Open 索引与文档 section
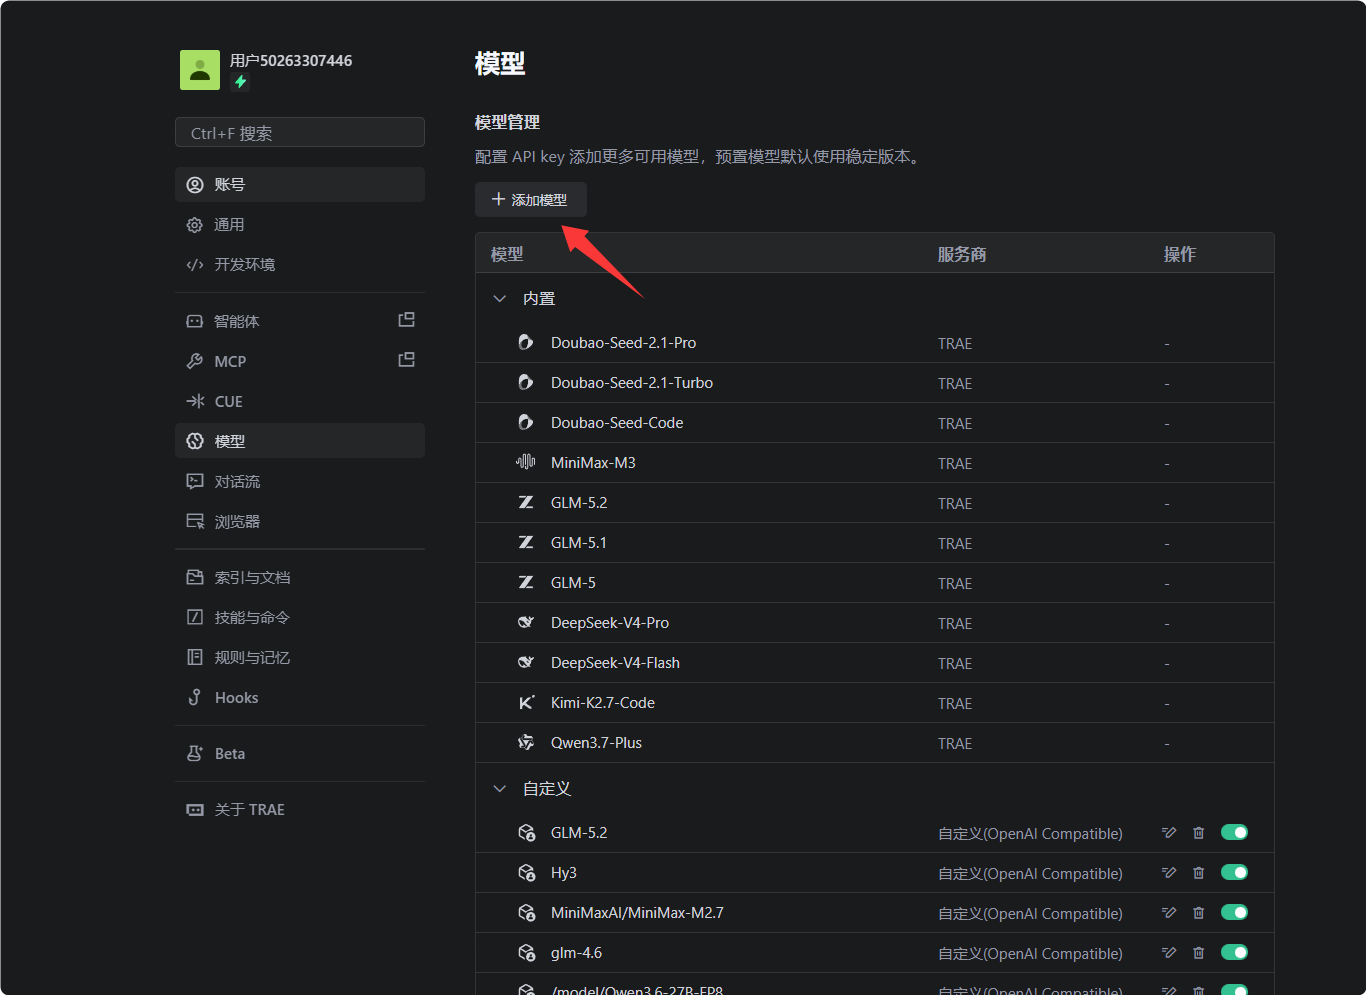 click(x=300, y=577)
